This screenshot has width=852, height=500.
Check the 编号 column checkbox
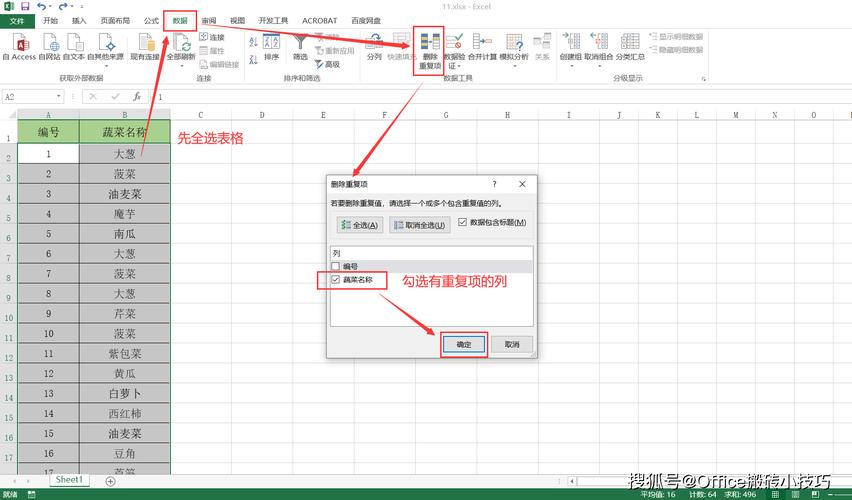pyautogui.click(x=335, y=266)
